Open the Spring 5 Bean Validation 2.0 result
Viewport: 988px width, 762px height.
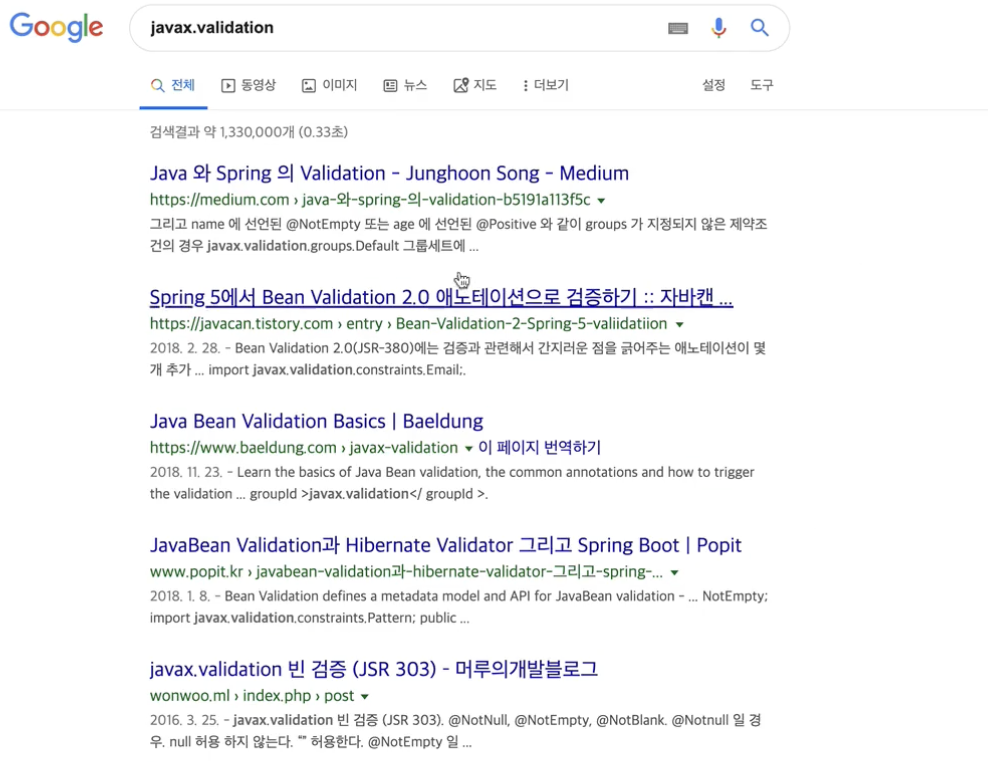pyautogui.click(x=441, y=297)
